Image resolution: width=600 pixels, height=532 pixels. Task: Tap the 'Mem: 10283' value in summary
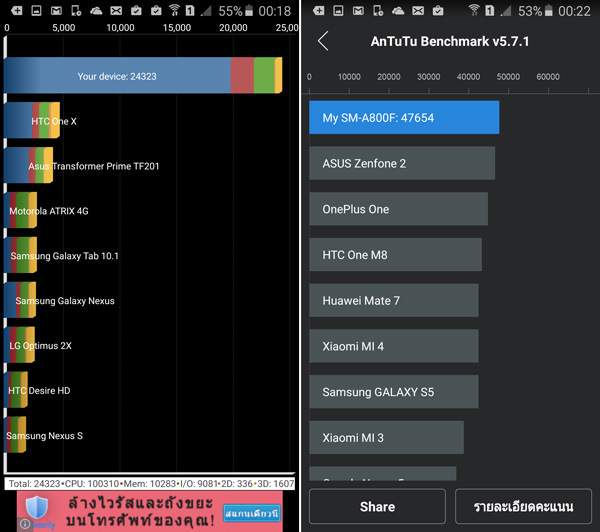[x=150, y=484]
